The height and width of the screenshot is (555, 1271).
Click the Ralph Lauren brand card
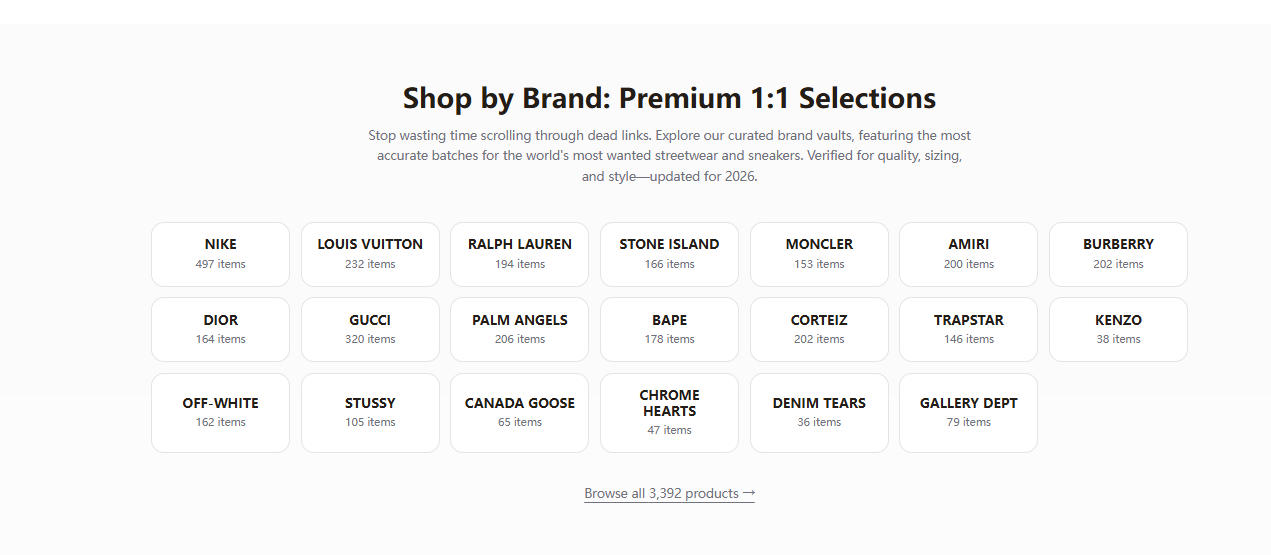519,254
